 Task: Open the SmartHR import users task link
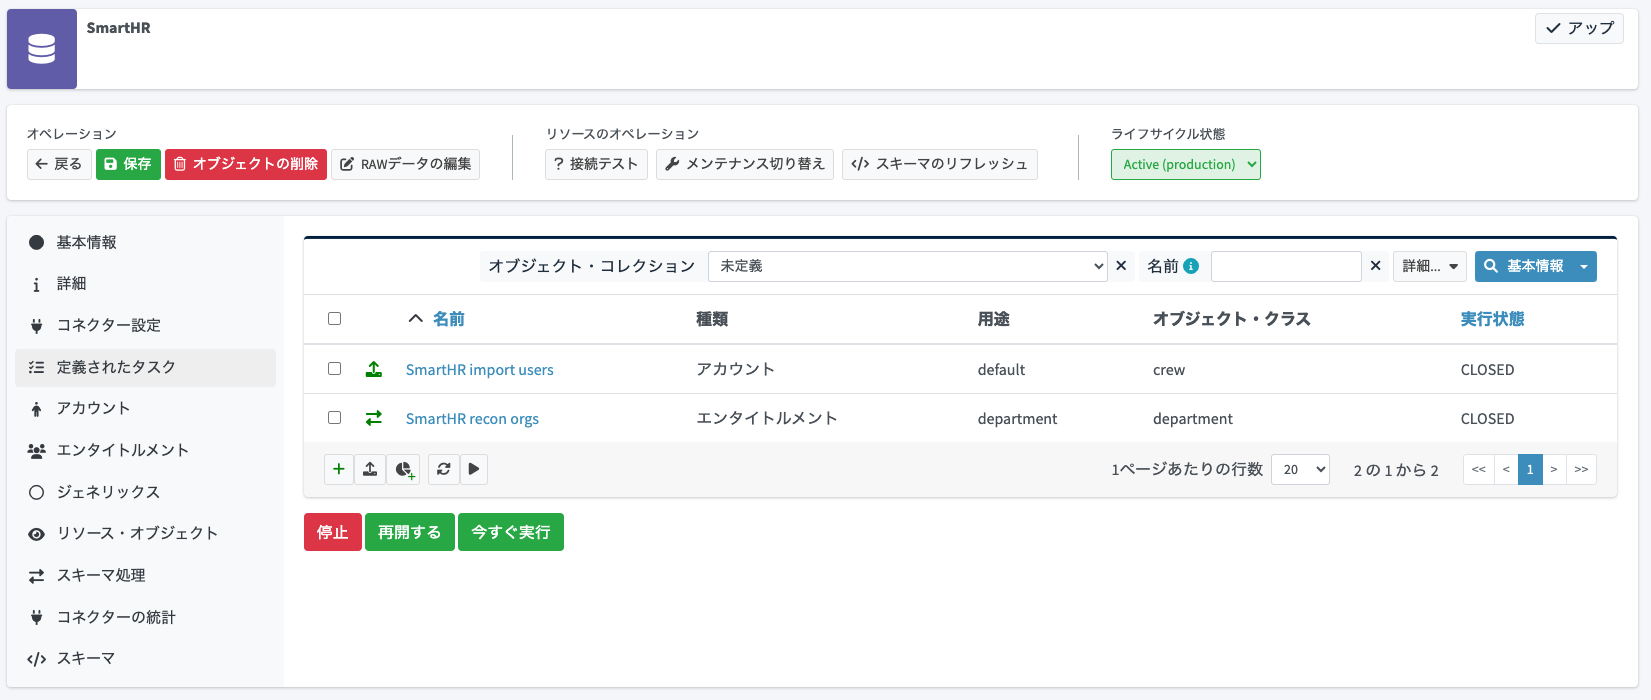tap(479, 370)
